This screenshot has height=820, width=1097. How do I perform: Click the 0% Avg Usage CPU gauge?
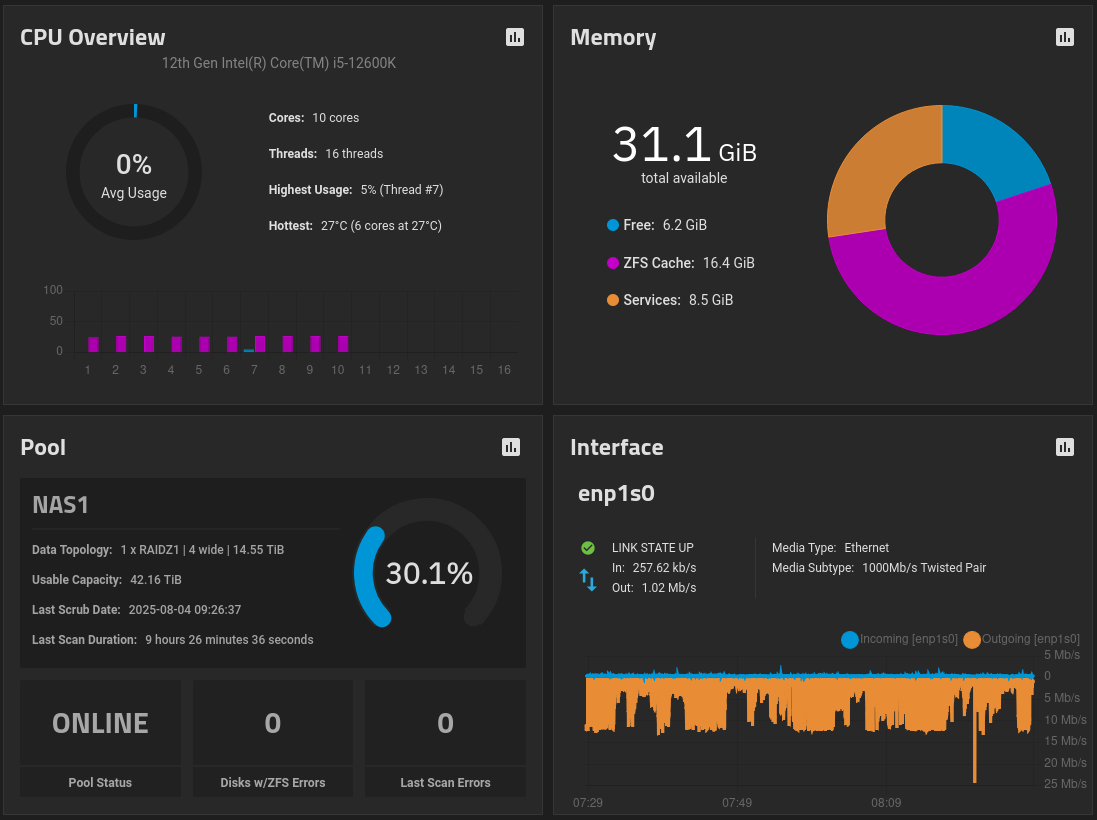click(134, 172)
